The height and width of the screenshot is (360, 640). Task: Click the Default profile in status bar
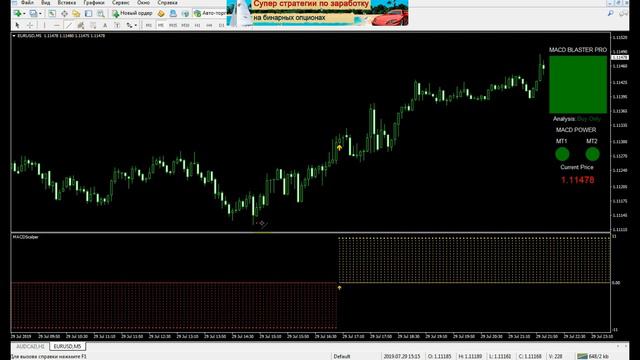tap(342, 356)
